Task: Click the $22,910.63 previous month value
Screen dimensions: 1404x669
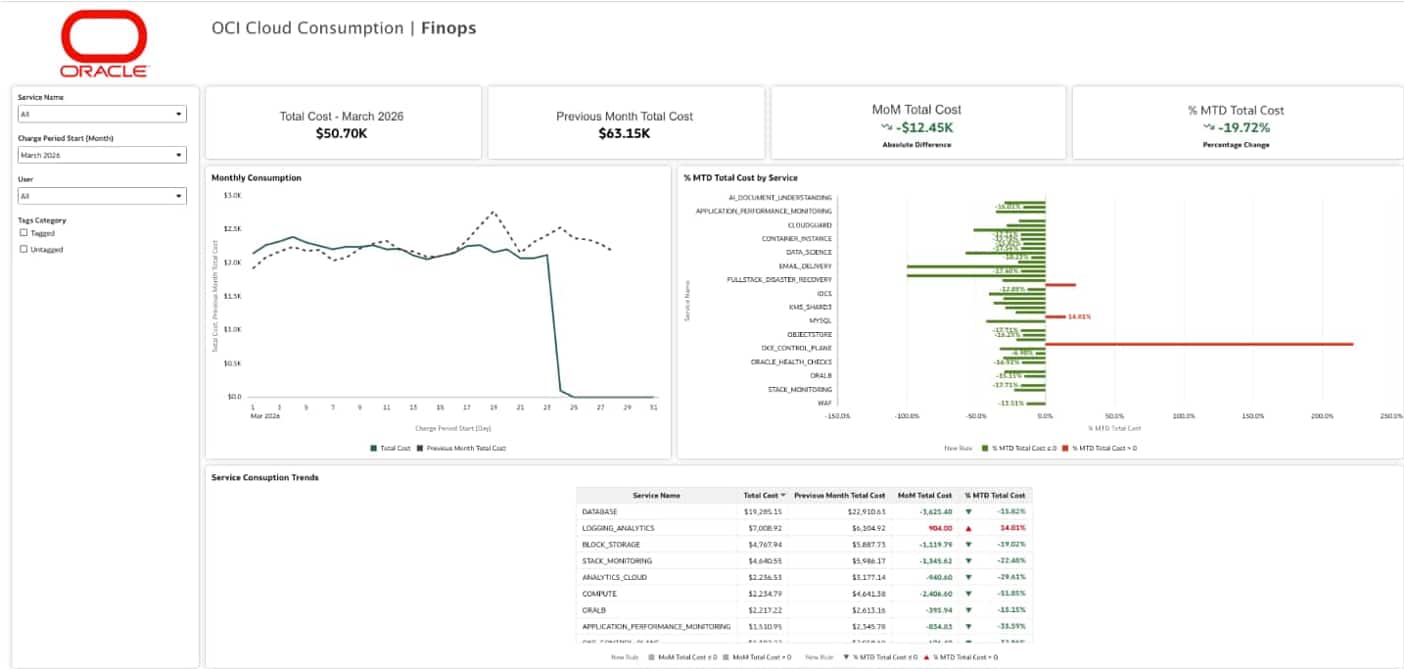Action: (866, 511)
